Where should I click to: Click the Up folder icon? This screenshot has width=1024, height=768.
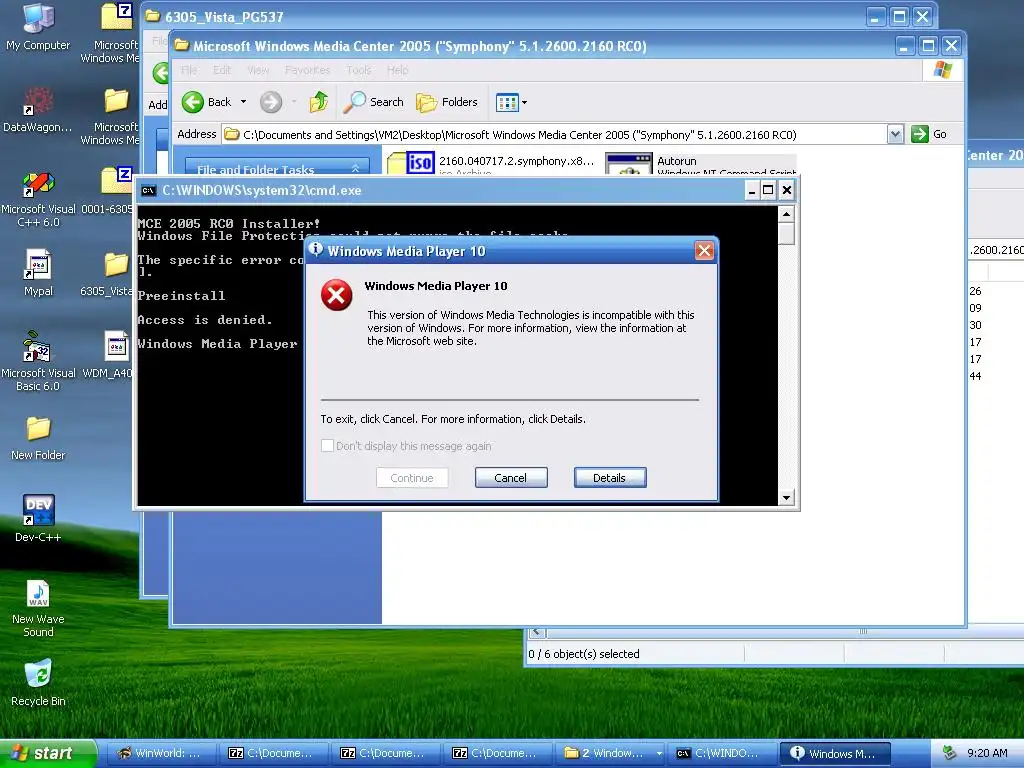point(319,102)
